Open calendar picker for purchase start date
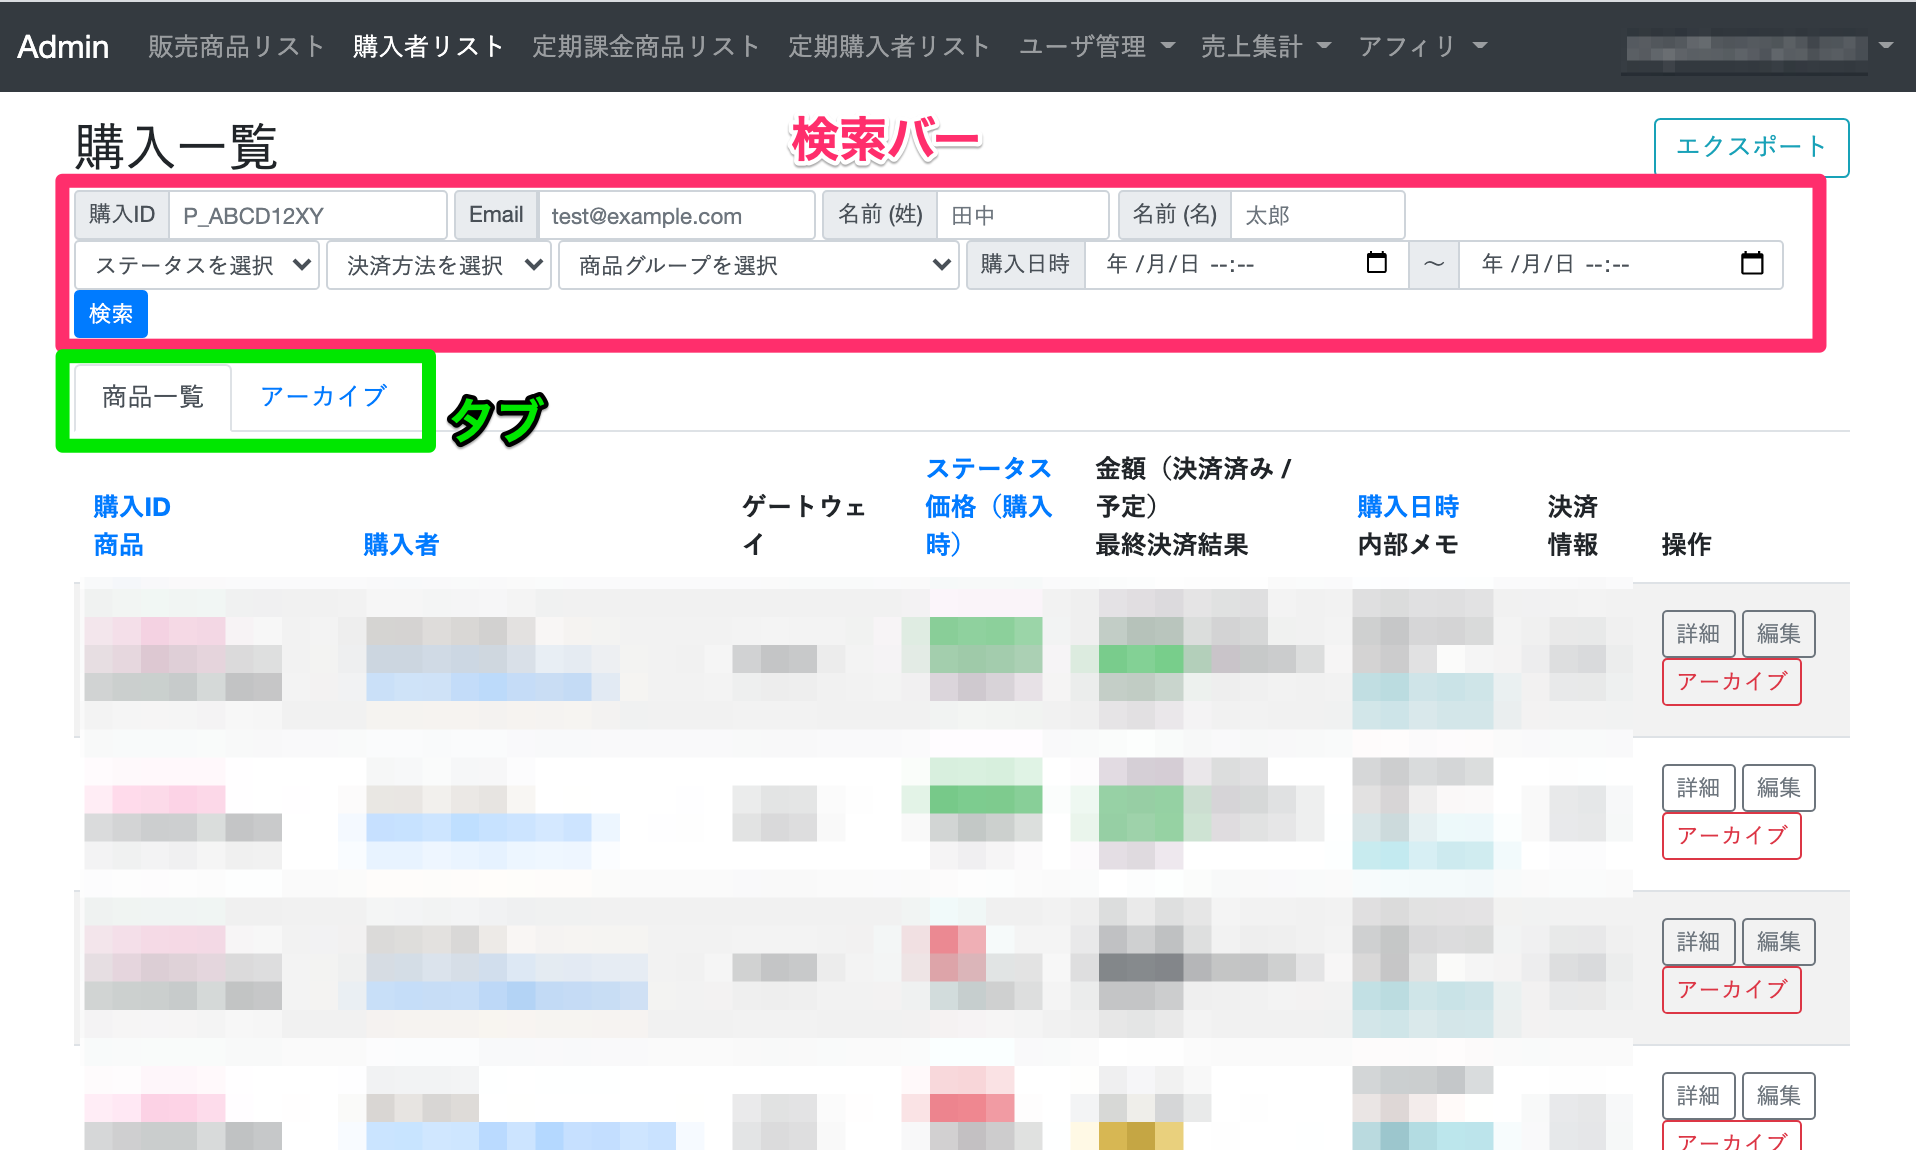Screen dimensions: 1916x1150 (1376, 264)
